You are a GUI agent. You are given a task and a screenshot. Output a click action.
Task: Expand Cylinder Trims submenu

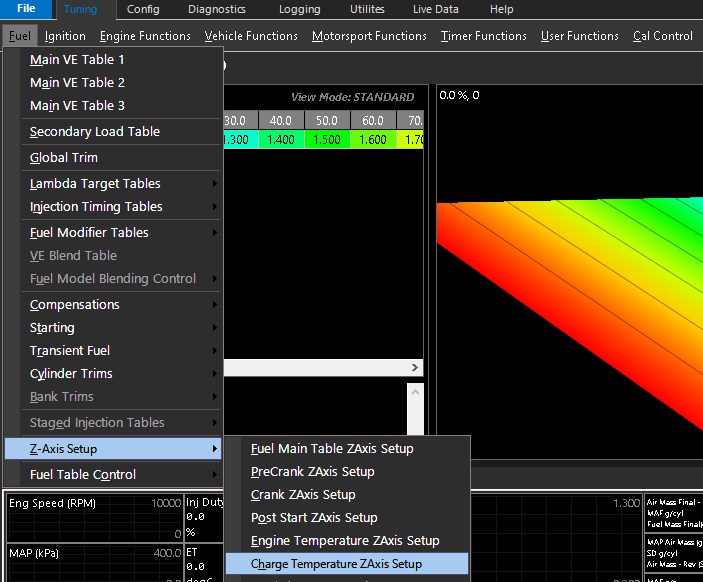pyautogui.click(x=113, y=373)
